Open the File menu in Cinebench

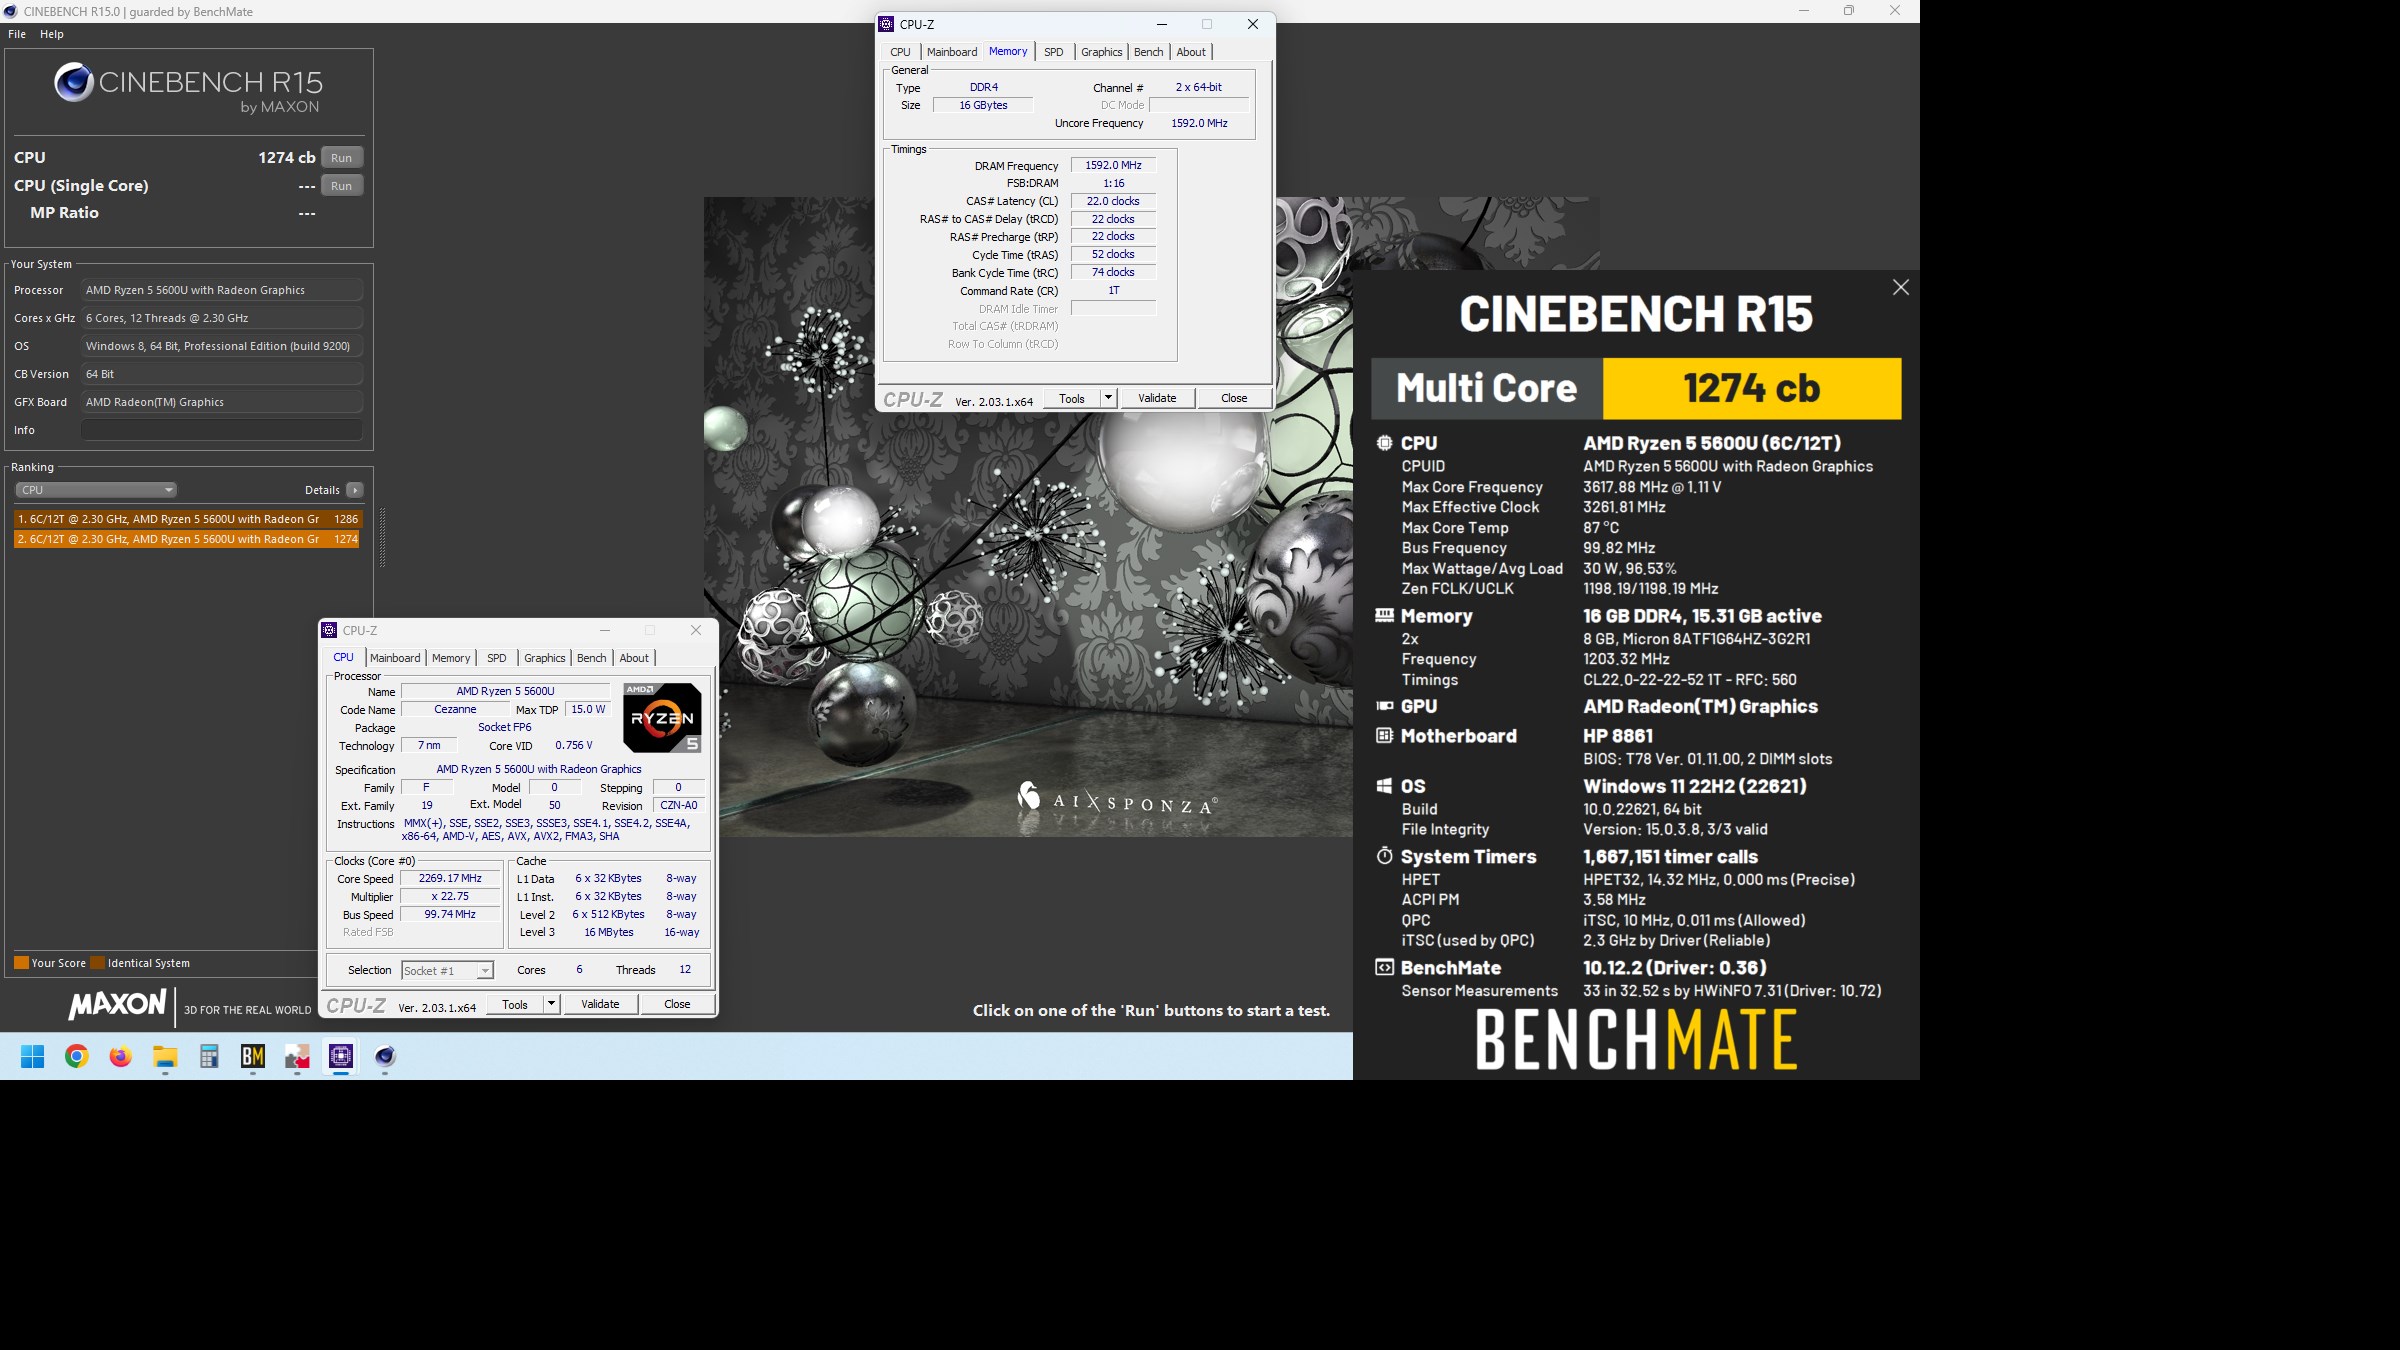click(17, 34)
